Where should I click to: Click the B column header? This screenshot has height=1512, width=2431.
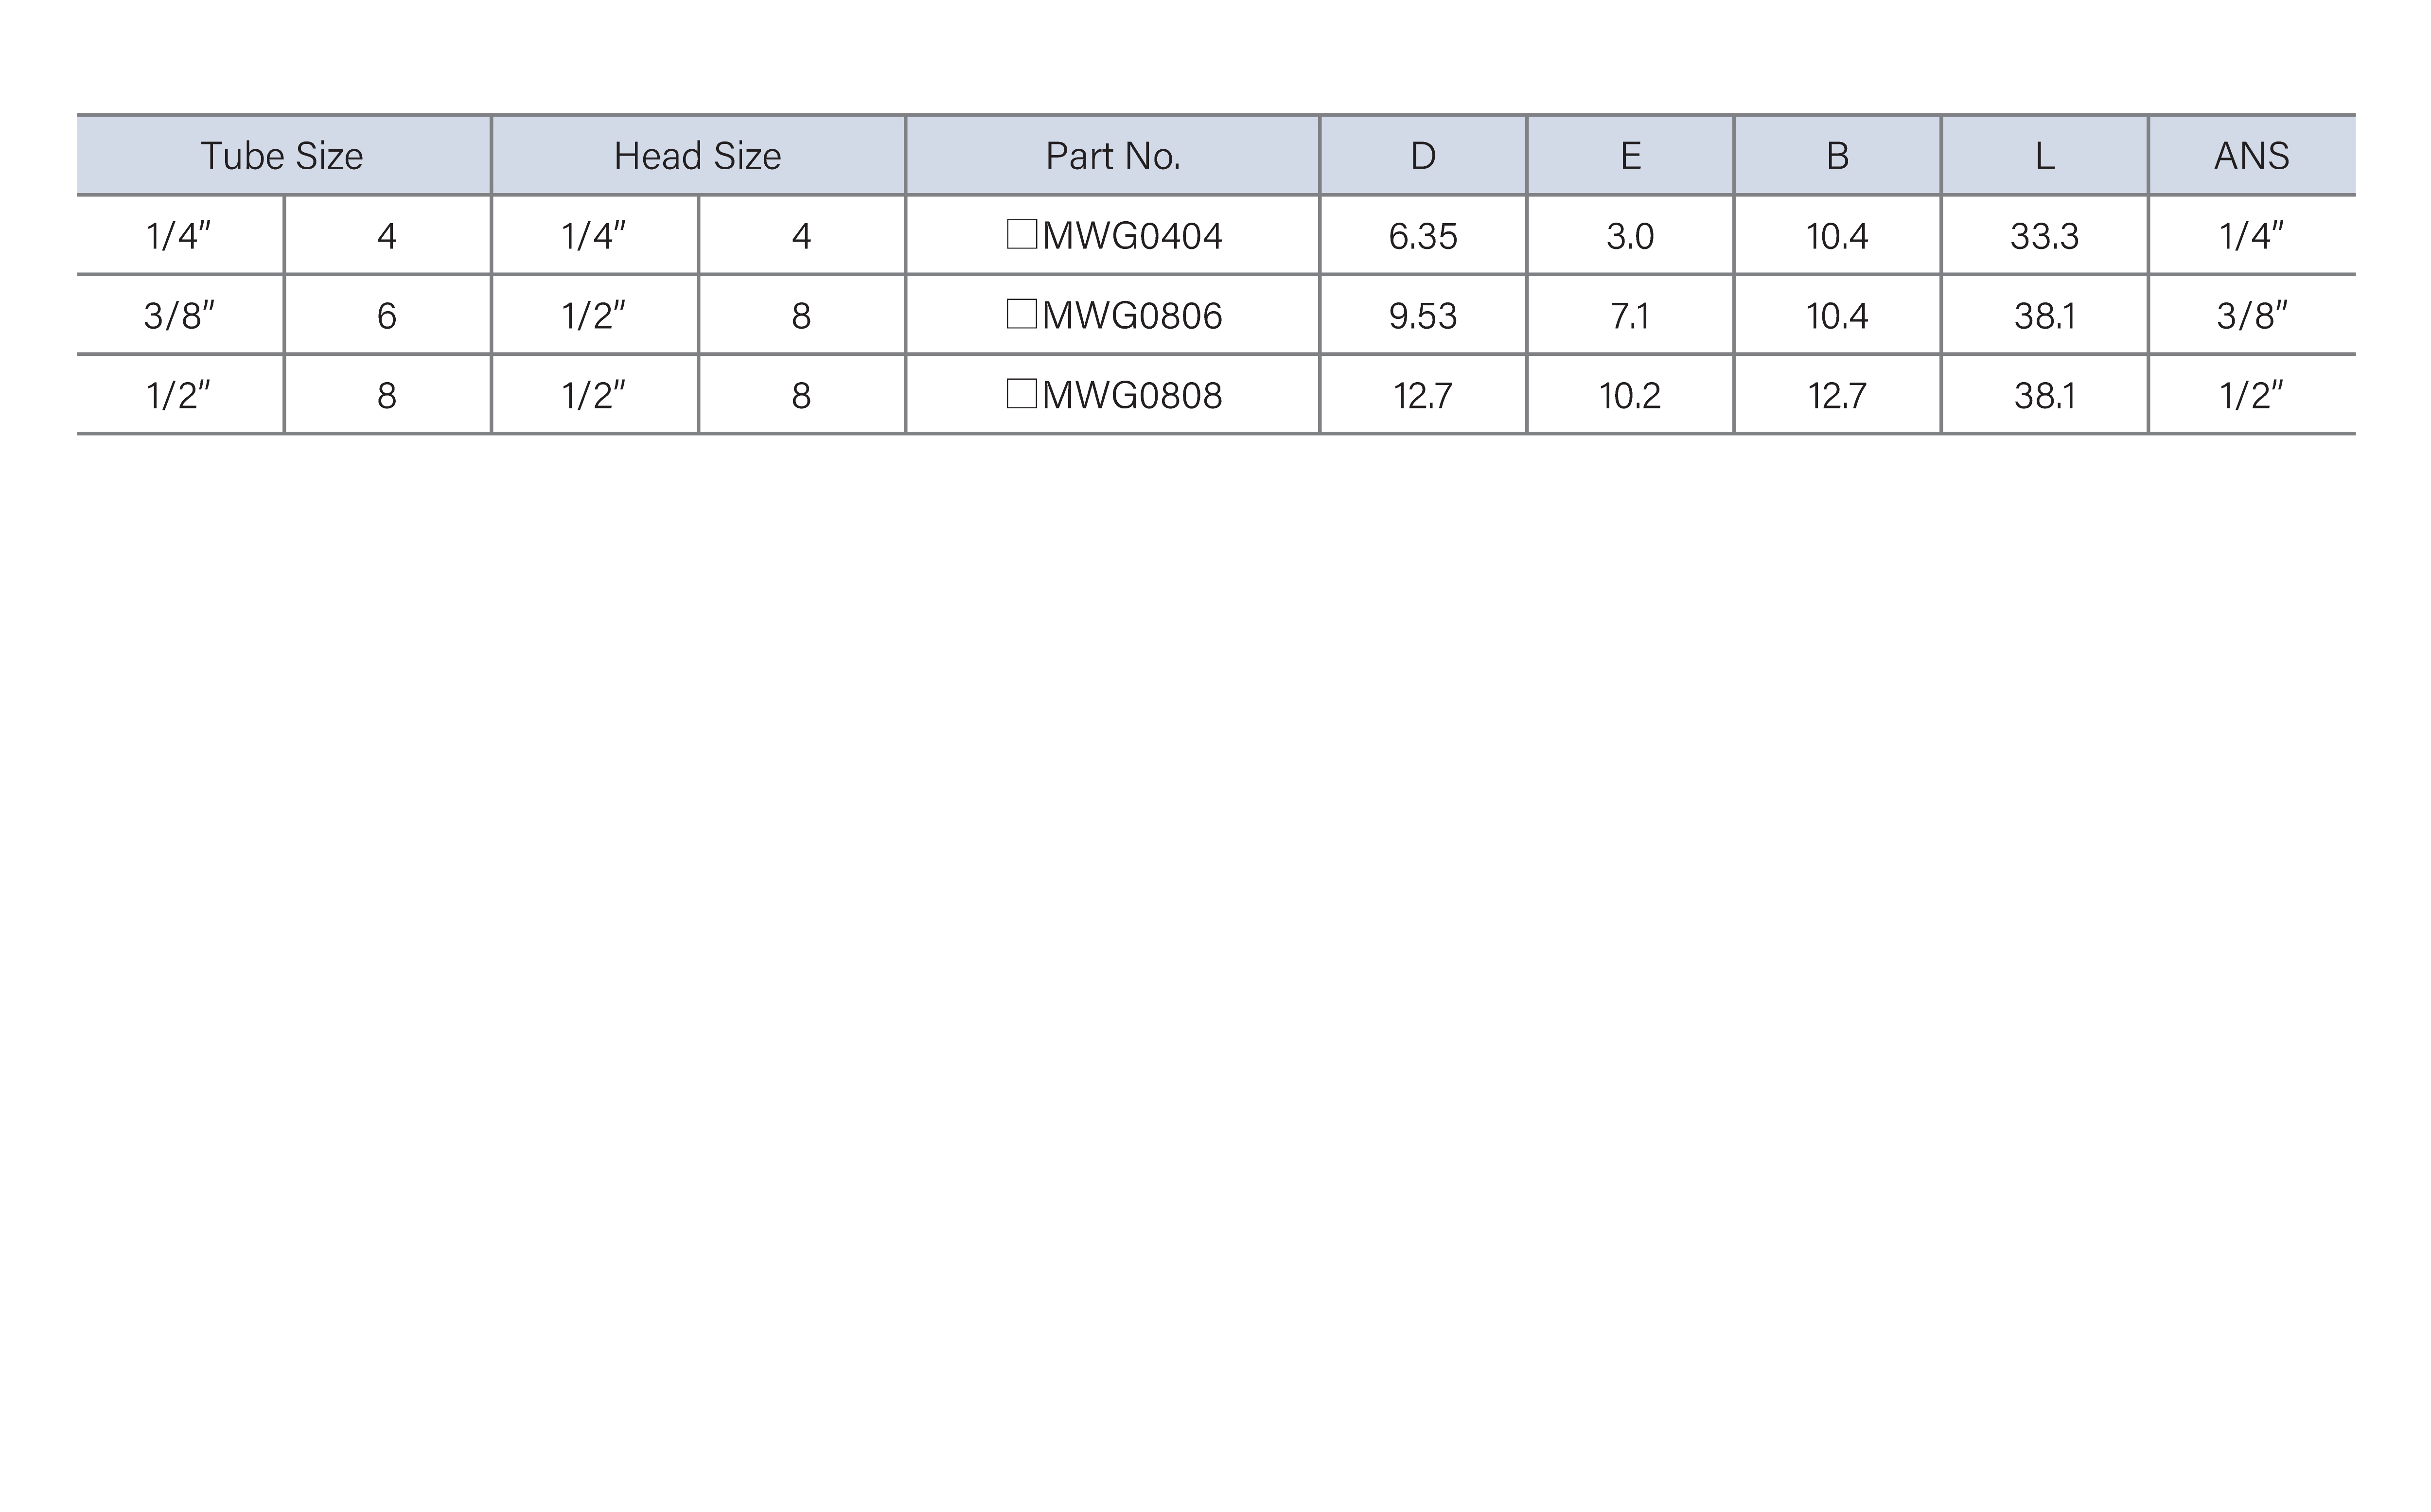[1837, 156]
